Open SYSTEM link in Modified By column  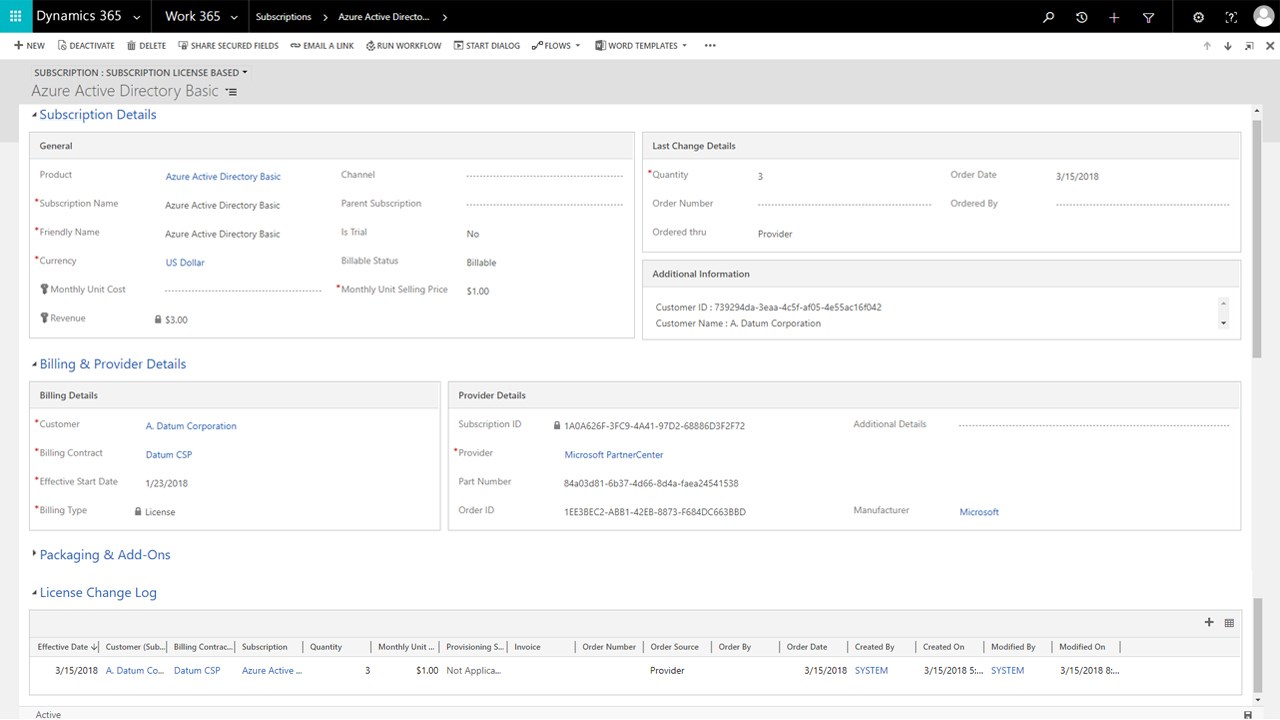pos(1007,671)
